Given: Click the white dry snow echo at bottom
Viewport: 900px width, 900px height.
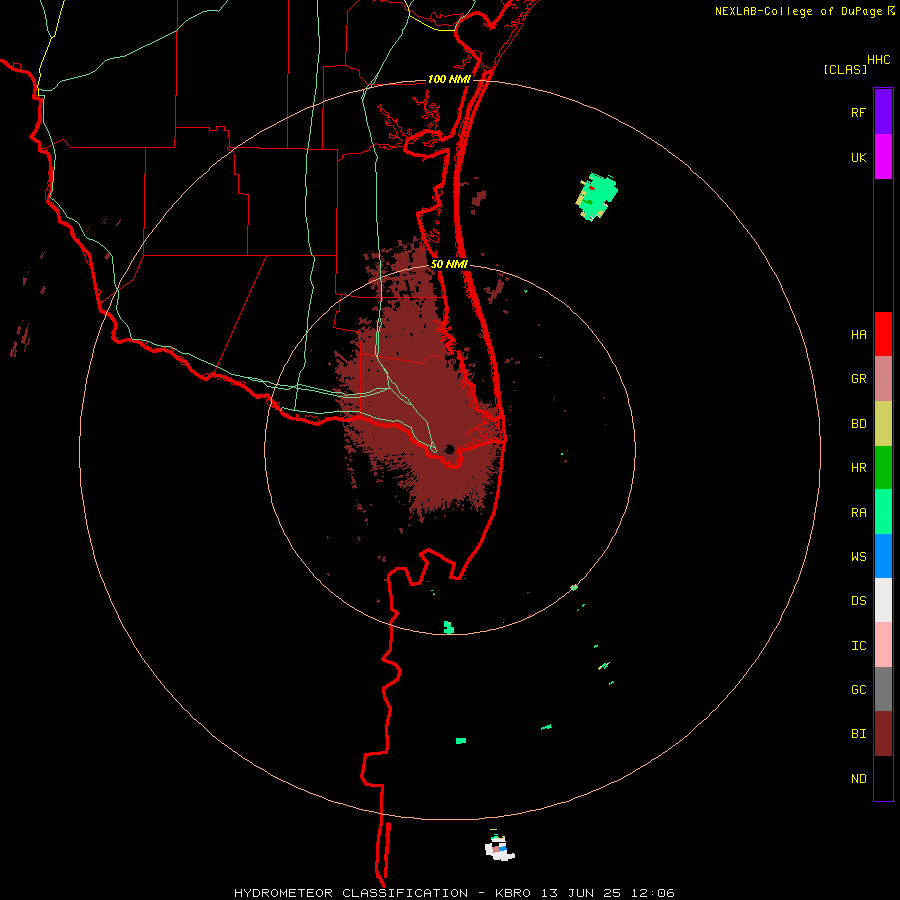Looking at the screenshot, I should tap(499, 848).
